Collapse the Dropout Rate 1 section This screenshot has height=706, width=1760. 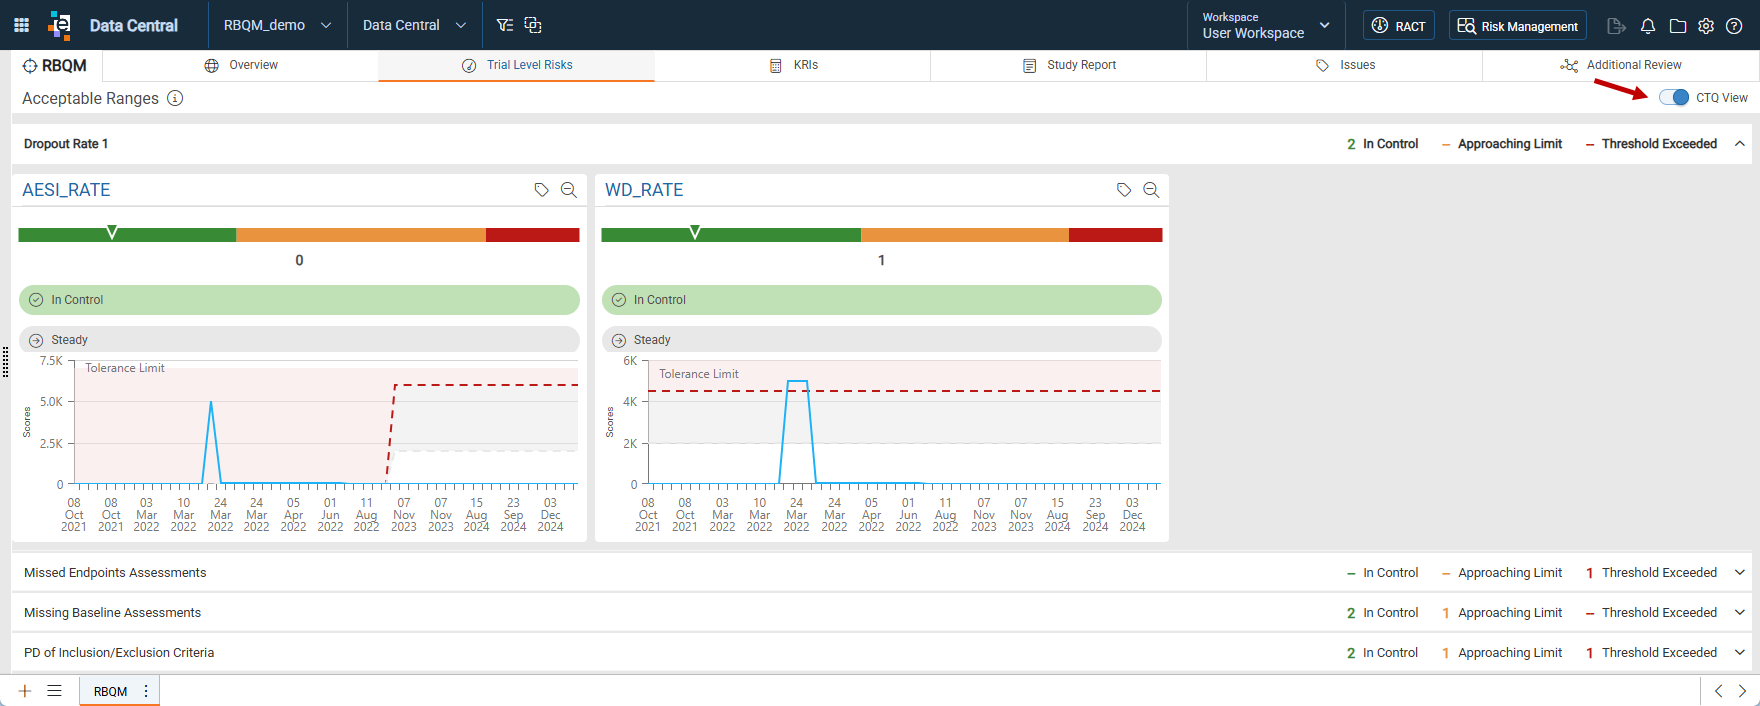pyautogui.click(x=1740, y=144)
